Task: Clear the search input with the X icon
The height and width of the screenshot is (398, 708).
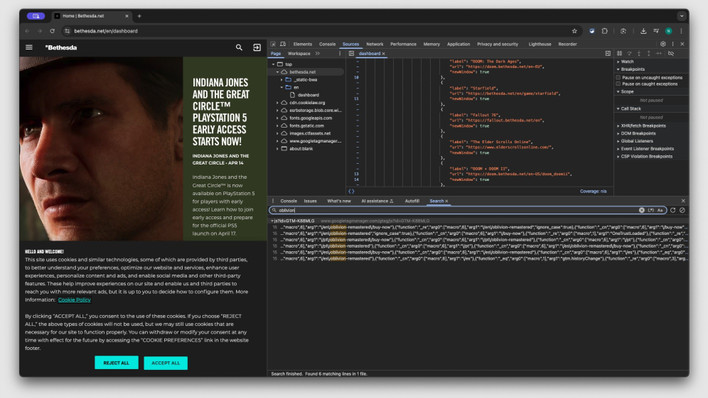Action: pyautogui.click(x=642, y=210)
